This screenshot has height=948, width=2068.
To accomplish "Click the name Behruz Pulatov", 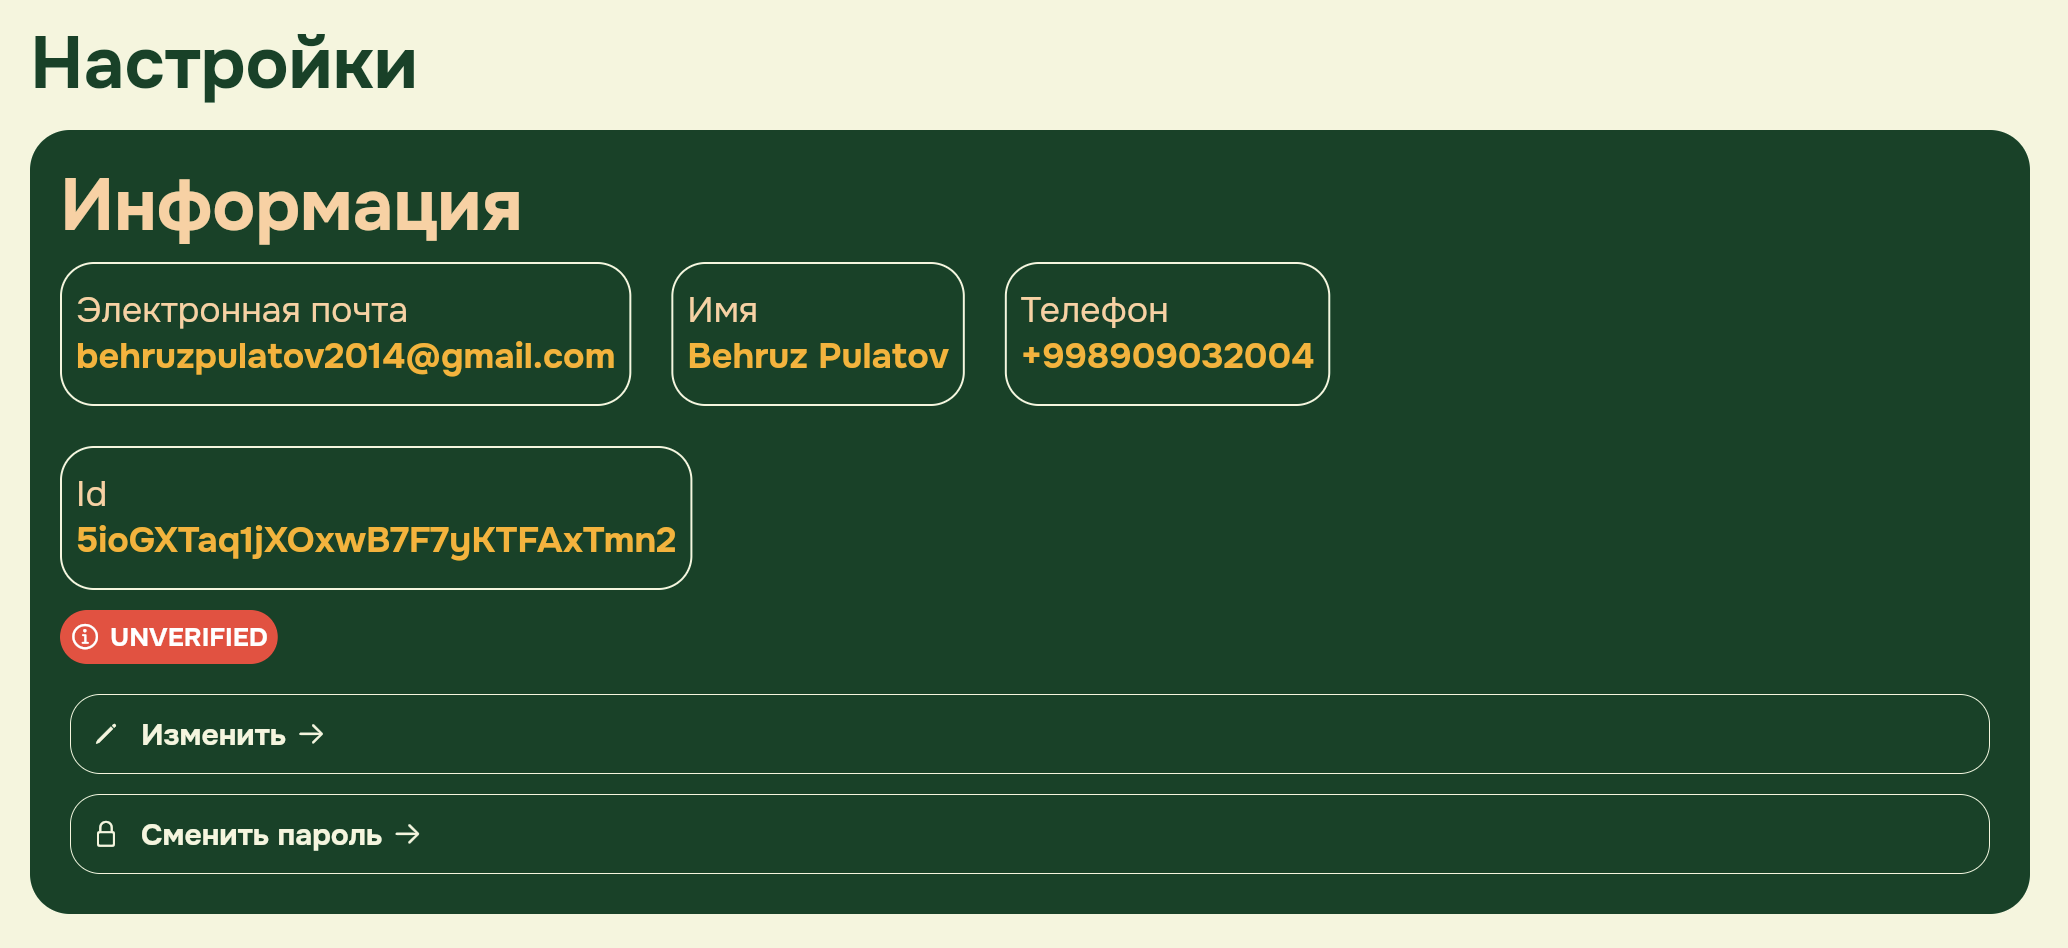I will 818,356.
